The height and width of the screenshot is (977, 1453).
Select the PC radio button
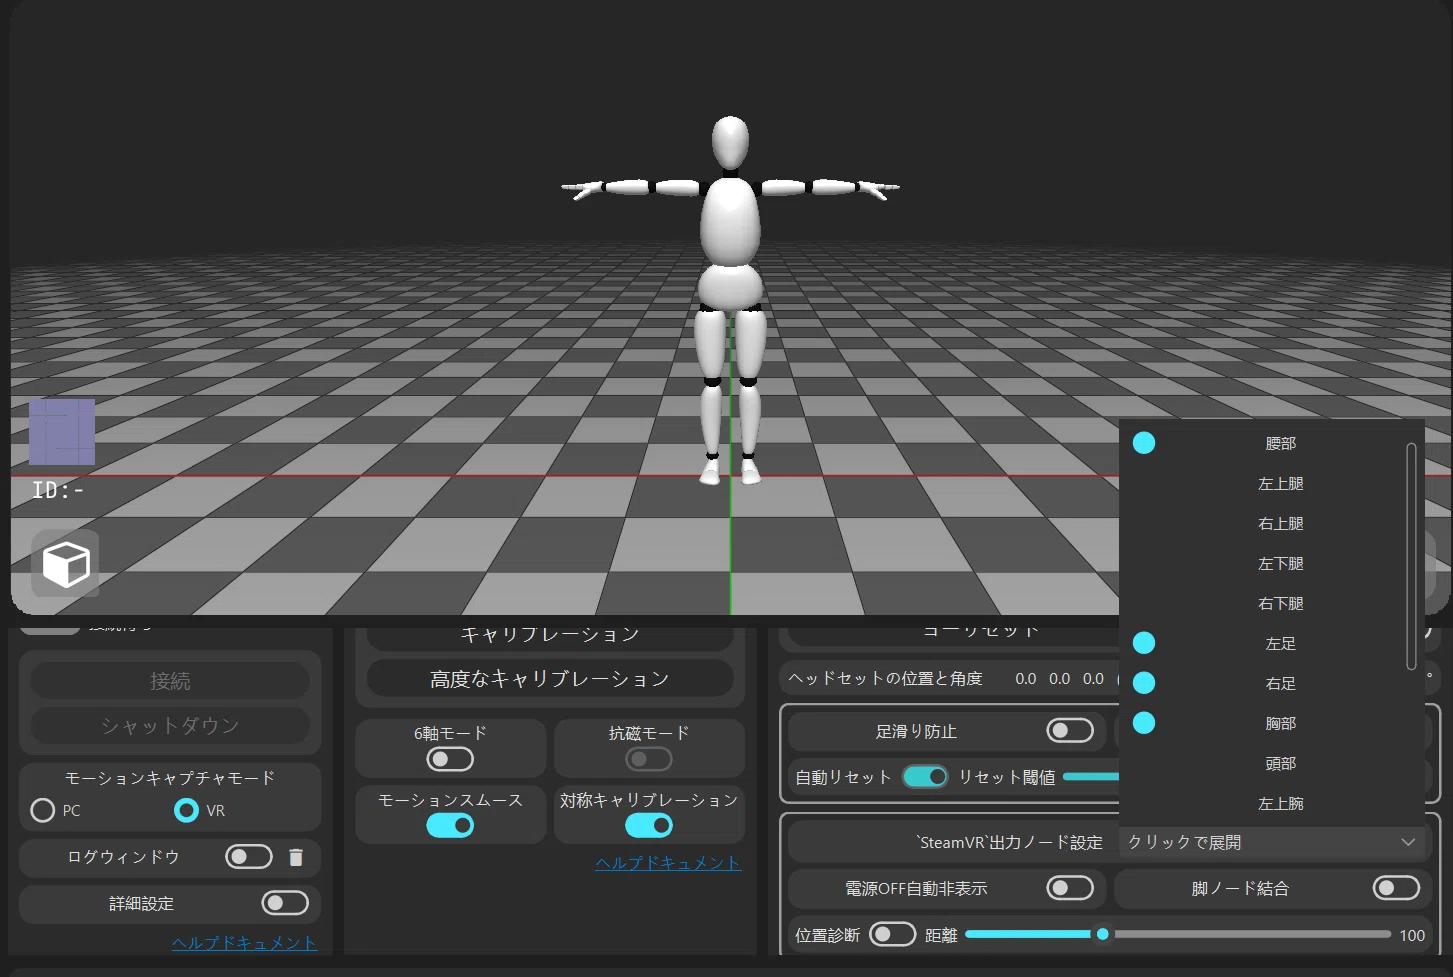click(43, 810)
